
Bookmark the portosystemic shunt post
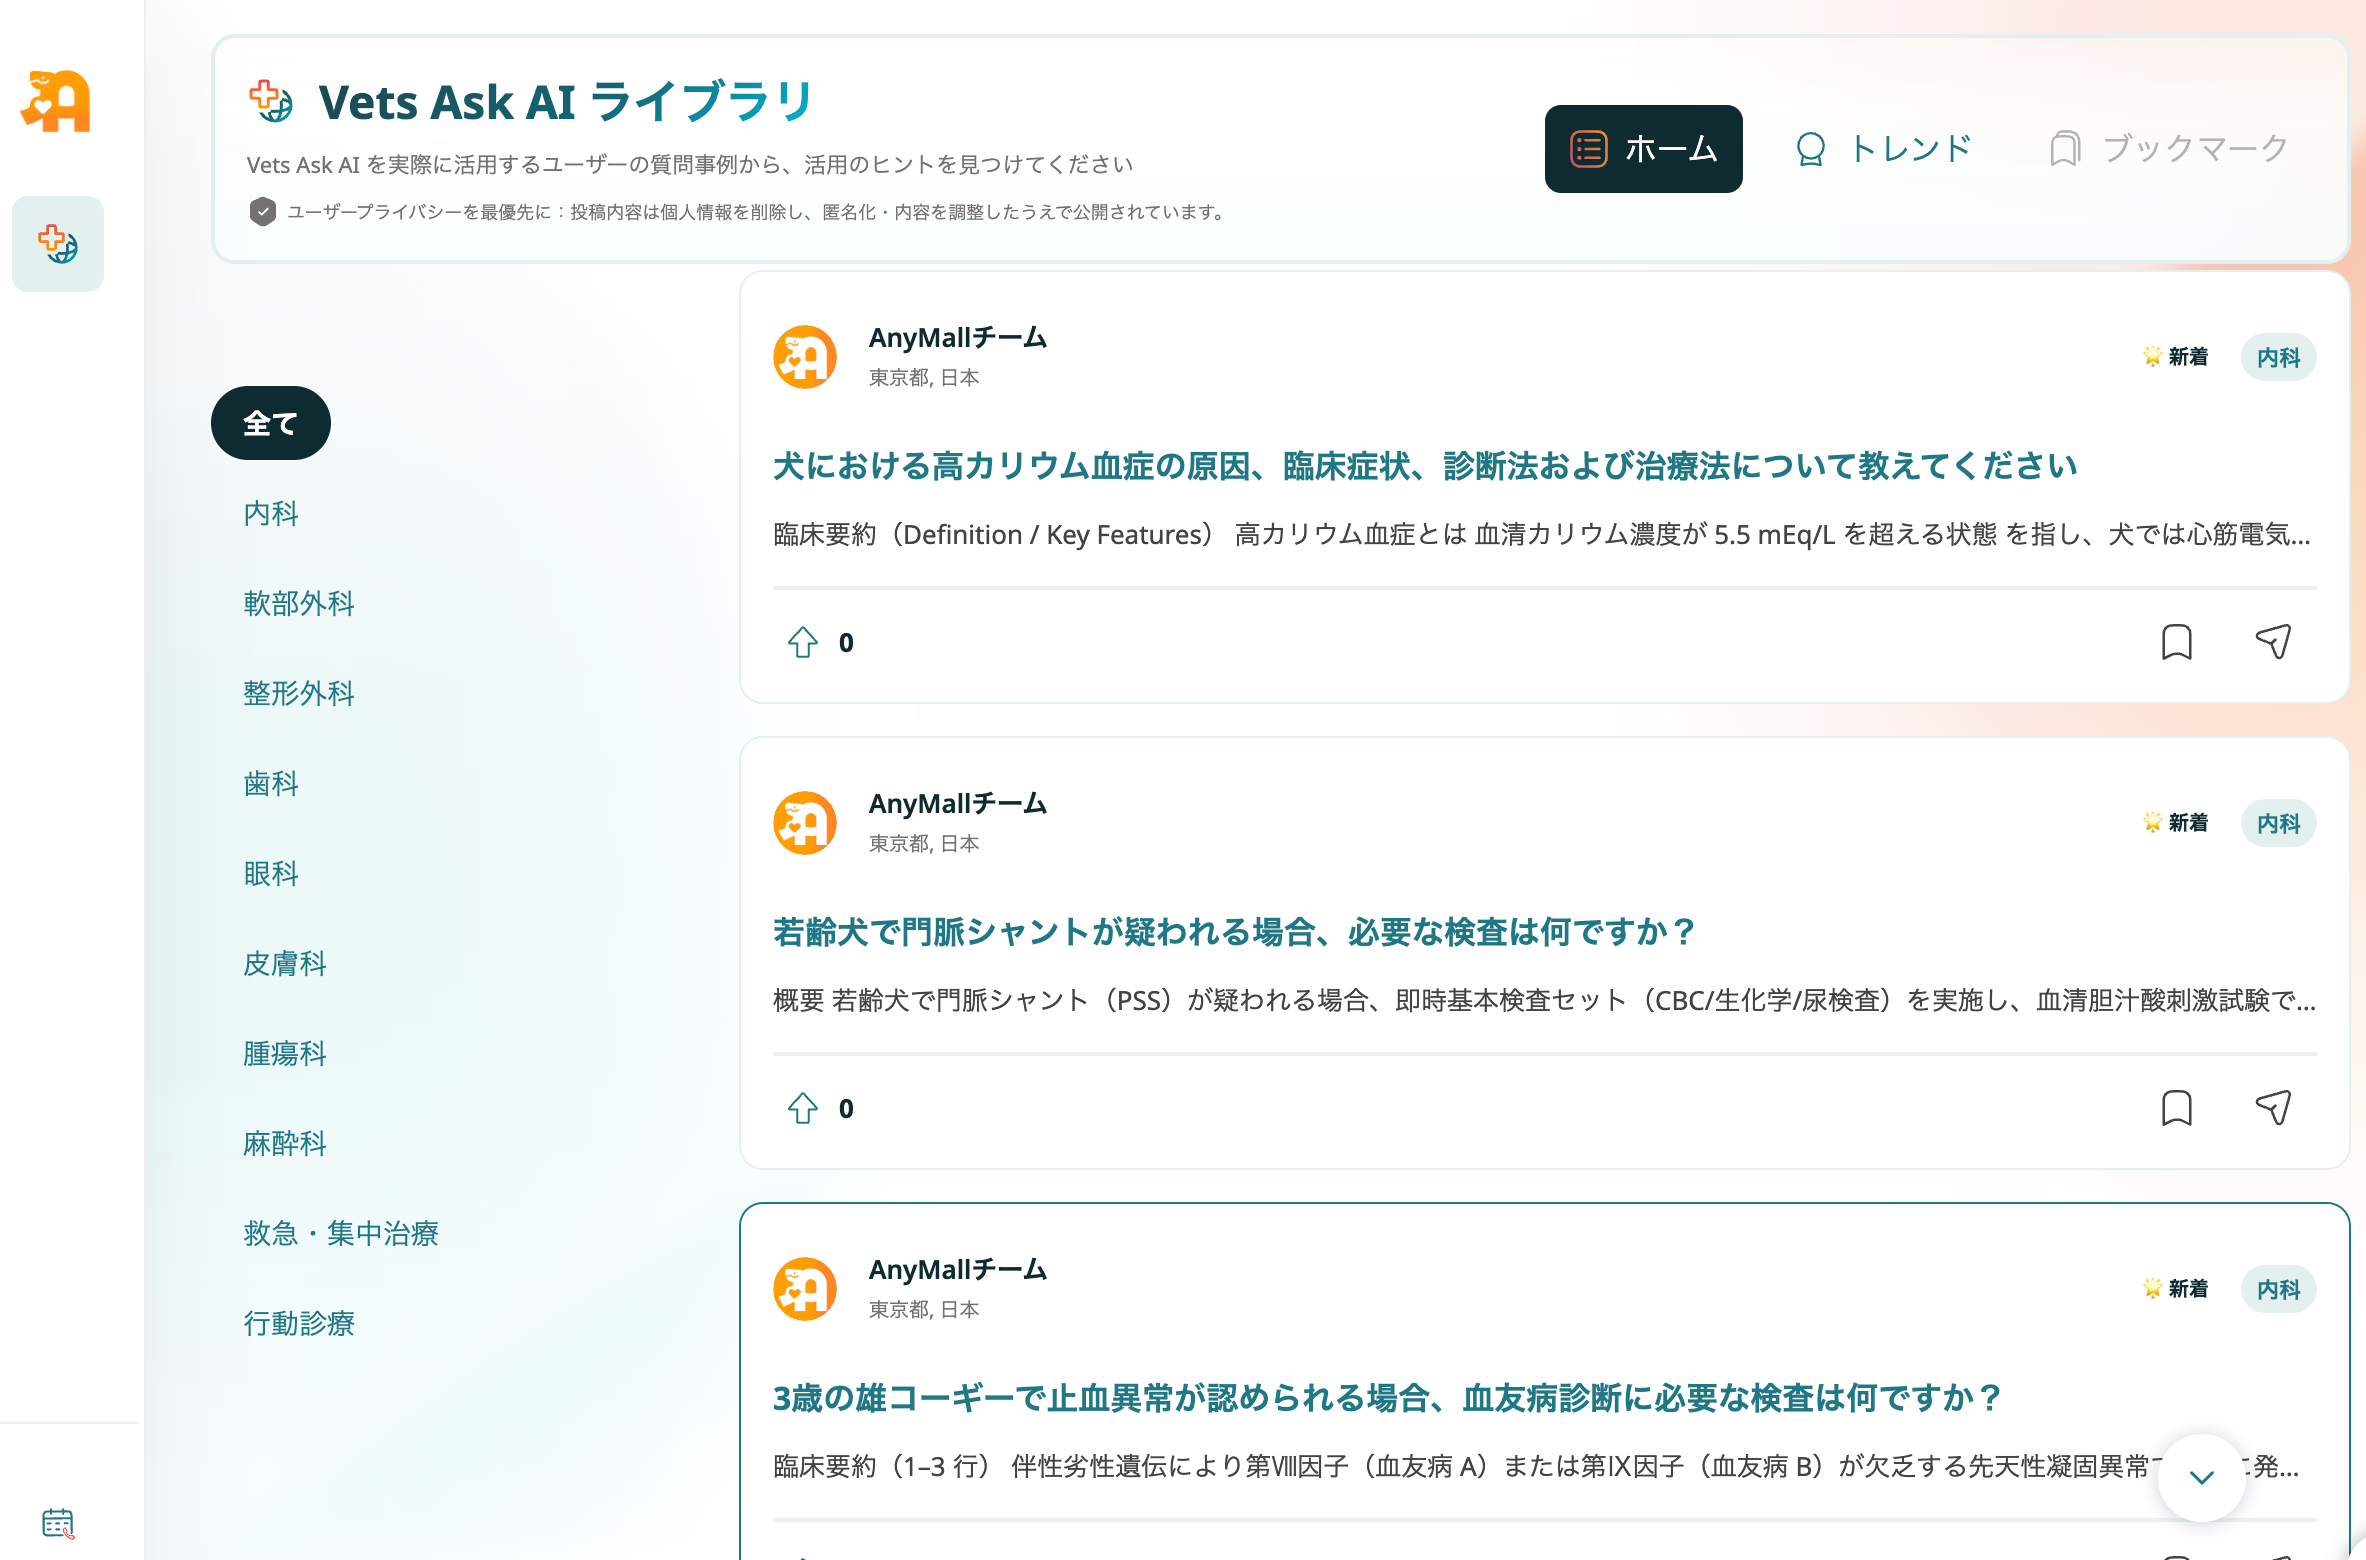click(2177, 1108)
